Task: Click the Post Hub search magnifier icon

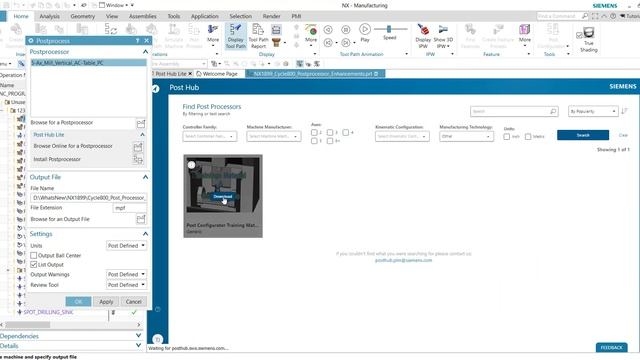Action: click(x=553, y=111)
